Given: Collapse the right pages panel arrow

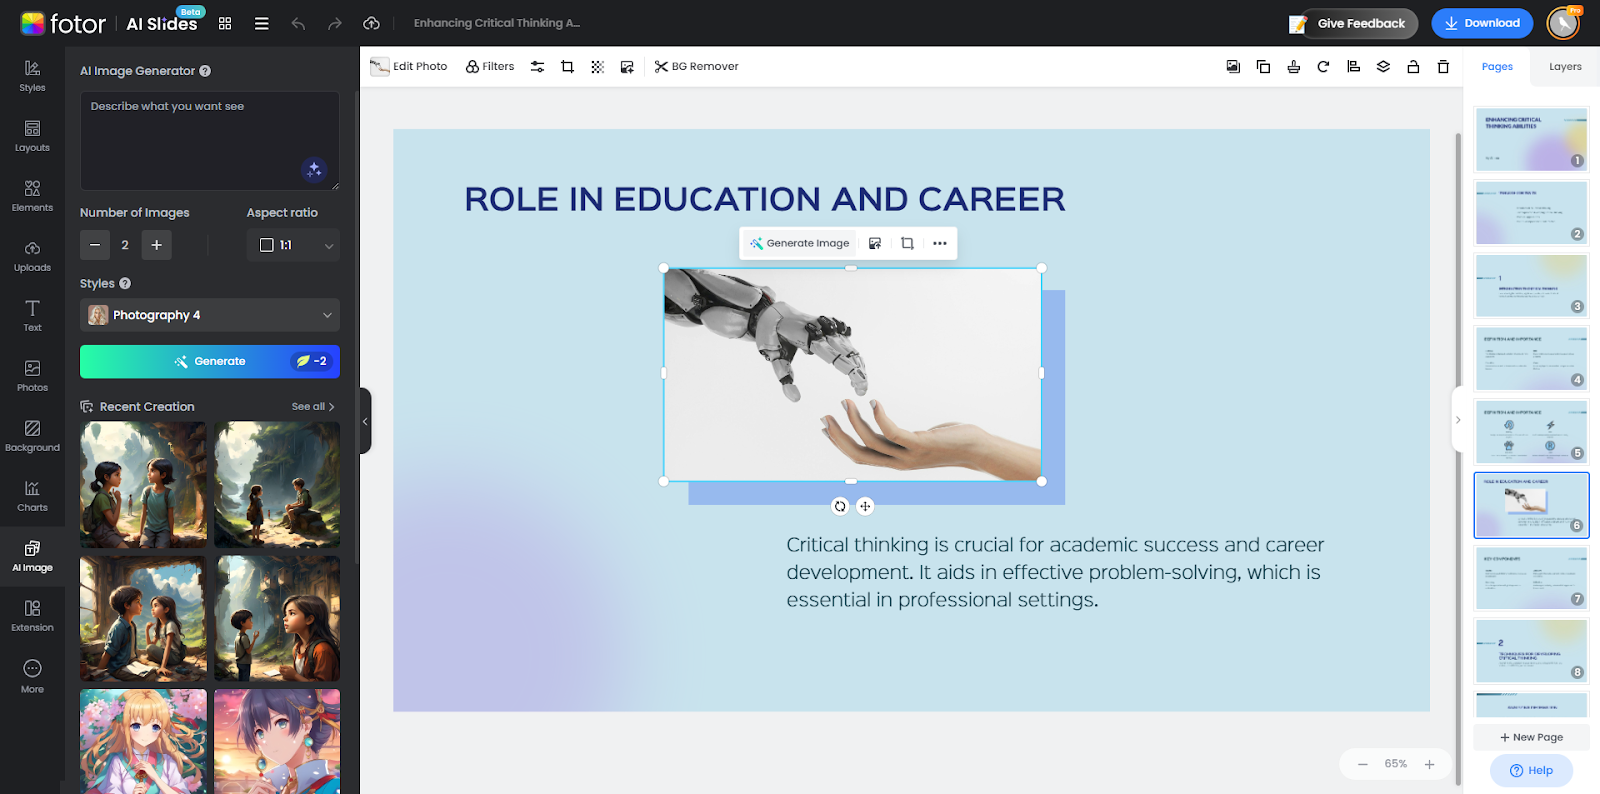Looking at the screenshot, I should click(1458, 420).
